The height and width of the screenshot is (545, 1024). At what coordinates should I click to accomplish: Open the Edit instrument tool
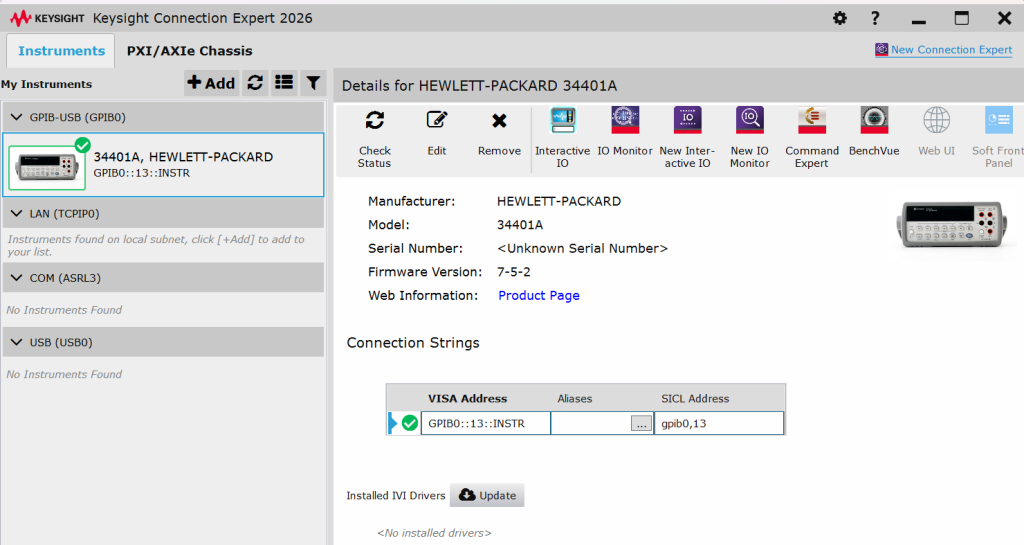tap(436, 133)
